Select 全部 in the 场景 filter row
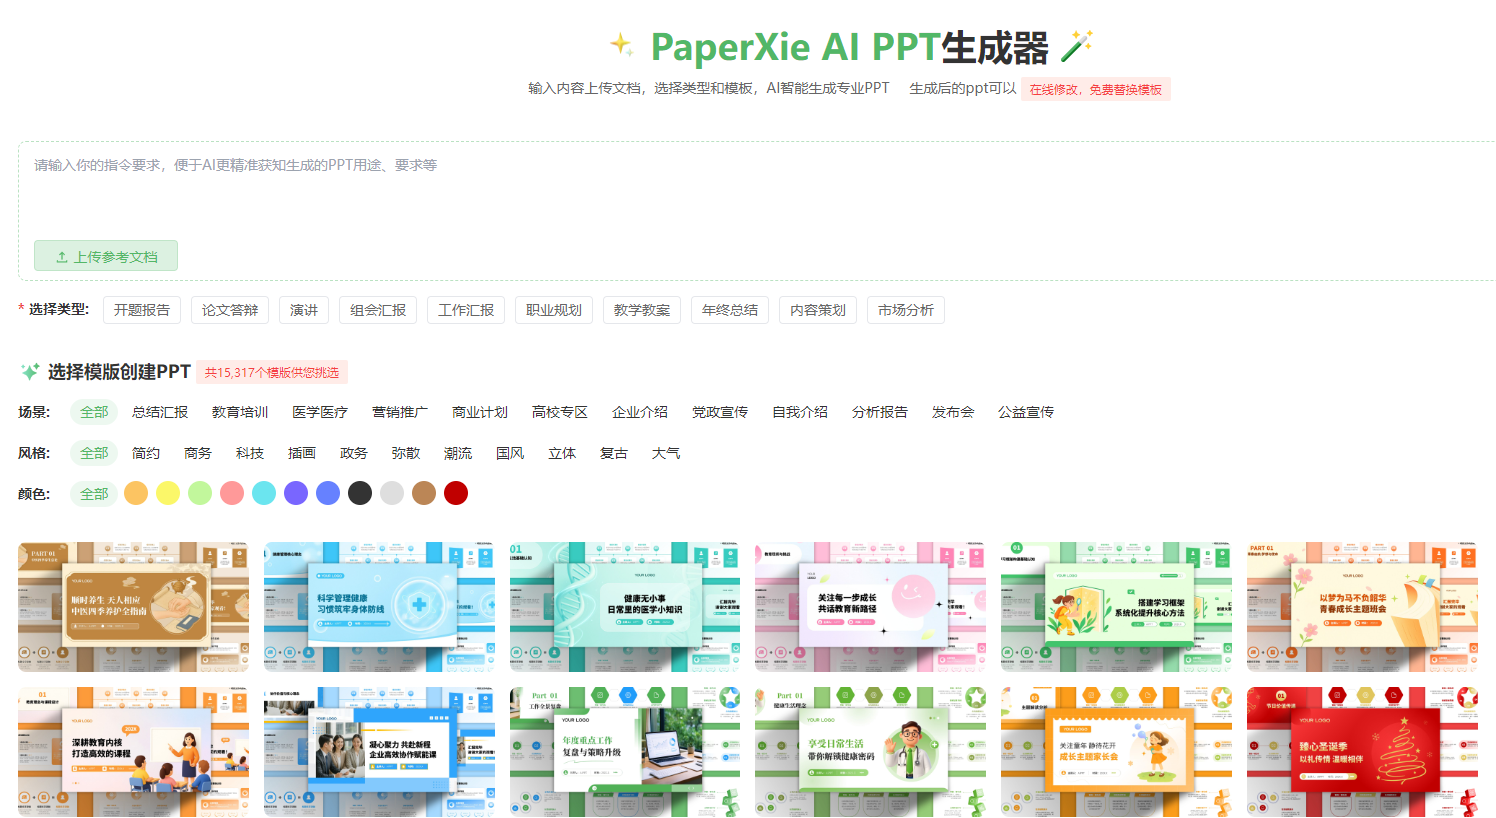1496x818 pixels. tap(94, 412)
